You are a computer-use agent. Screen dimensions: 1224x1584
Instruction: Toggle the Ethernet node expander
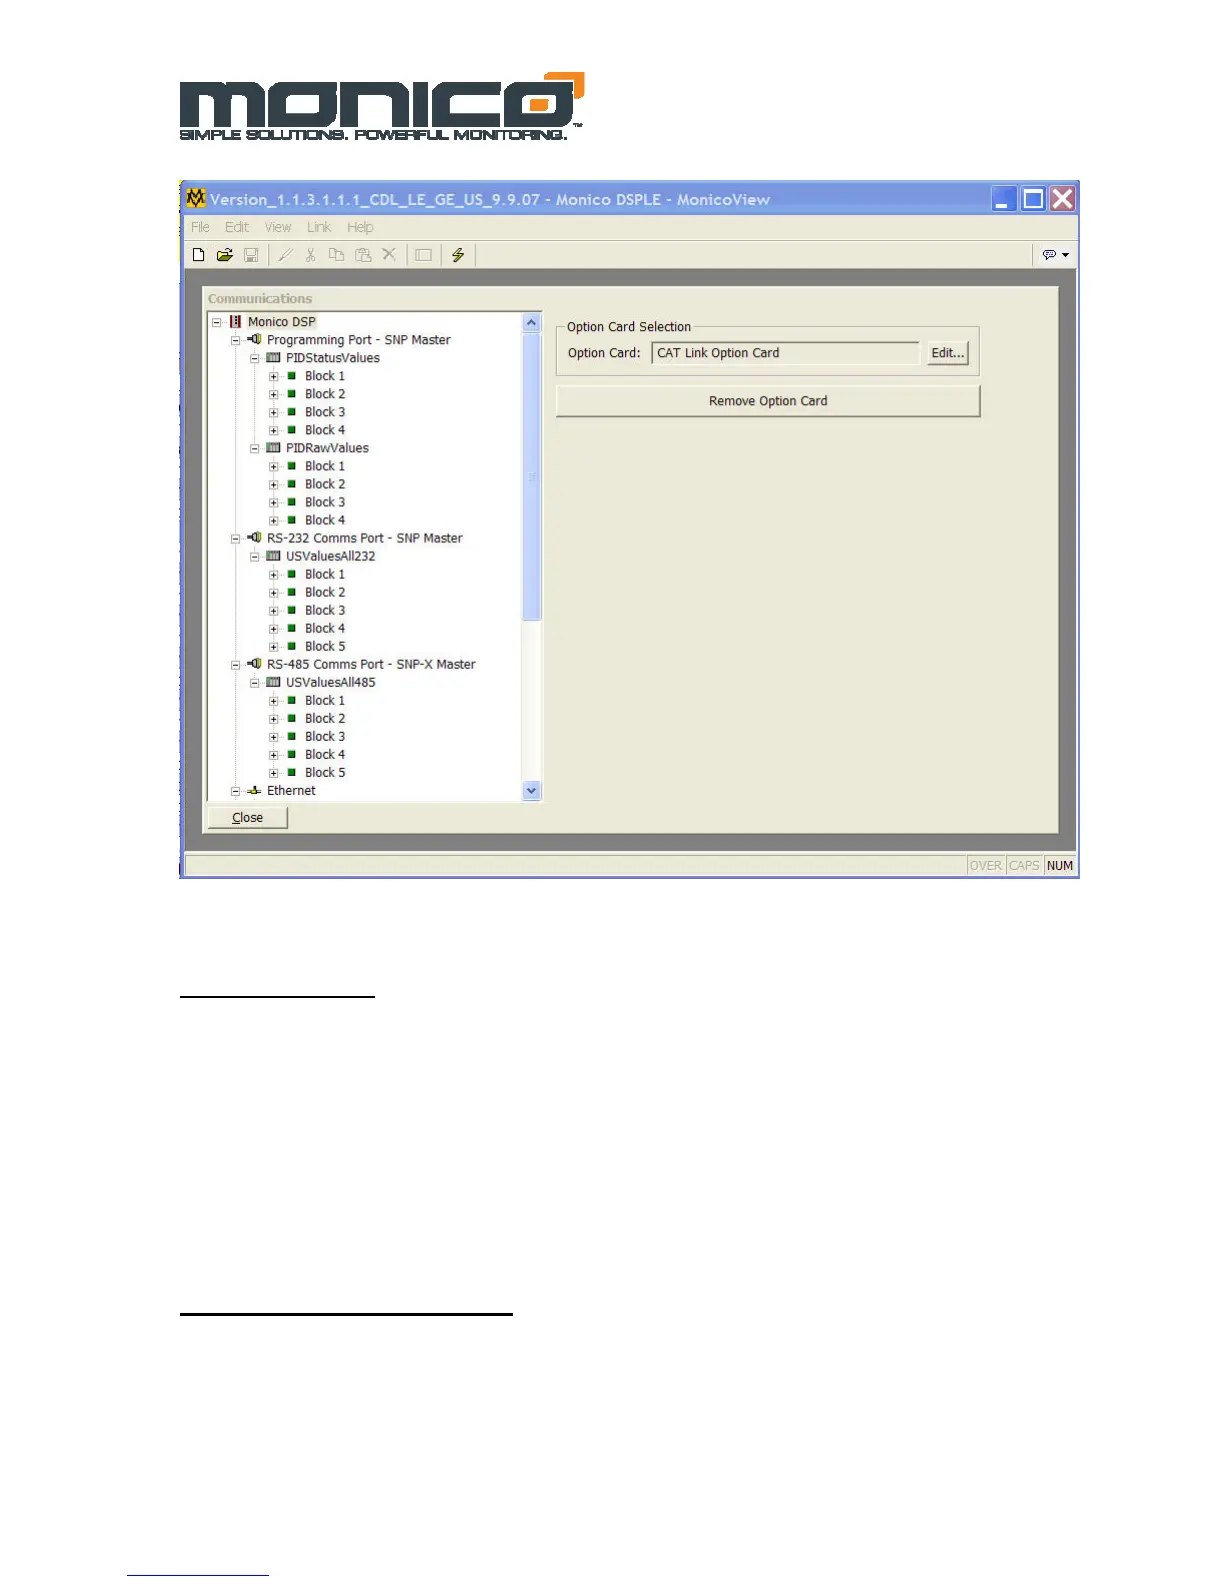pos(236,790)
